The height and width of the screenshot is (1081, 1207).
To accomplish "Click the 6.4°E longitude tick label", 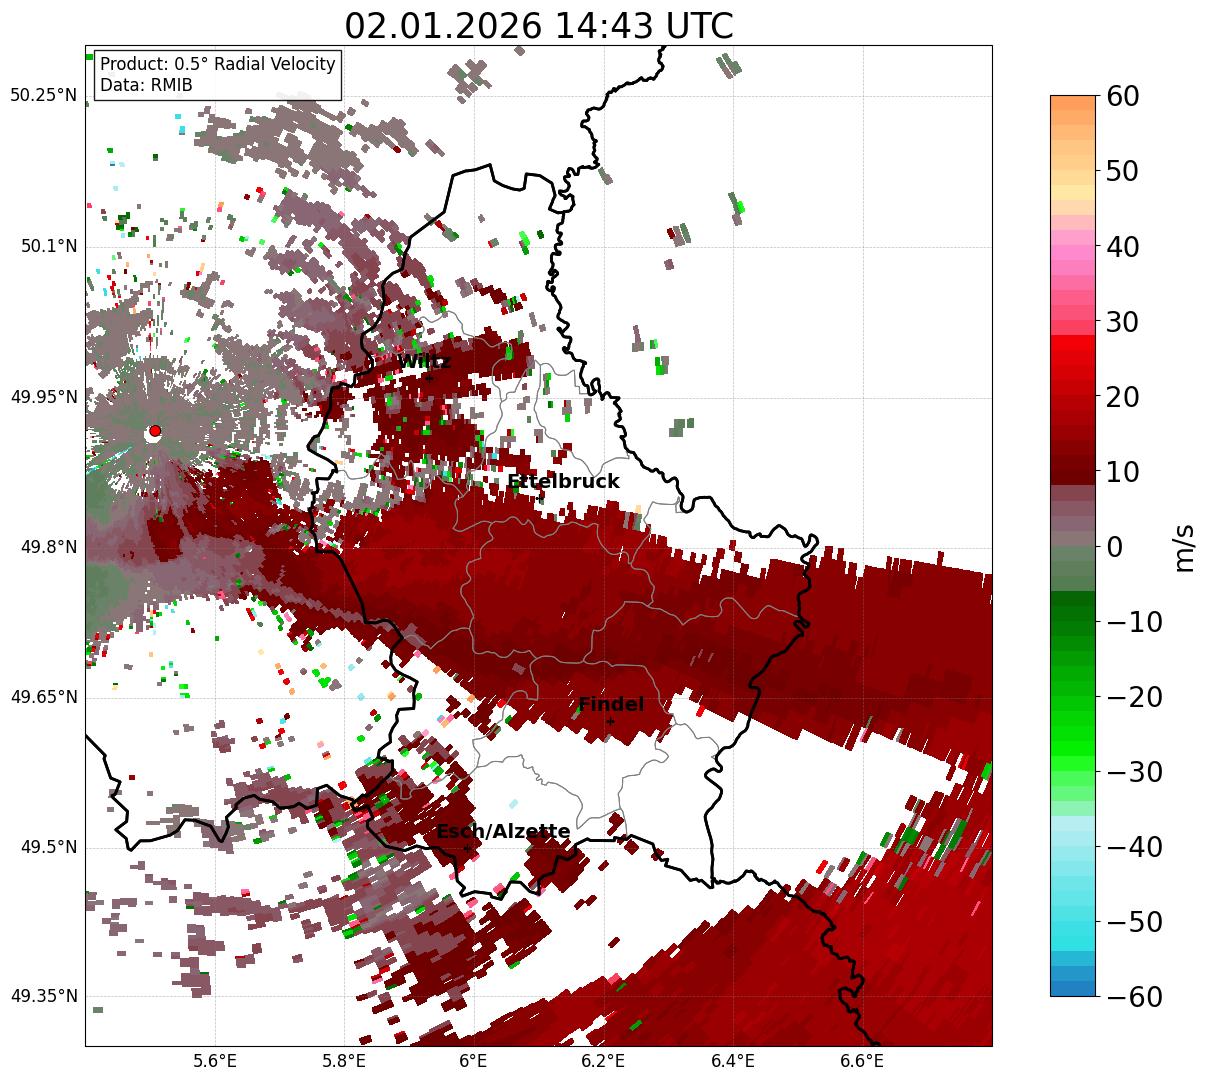I will tap(733, 1060).
